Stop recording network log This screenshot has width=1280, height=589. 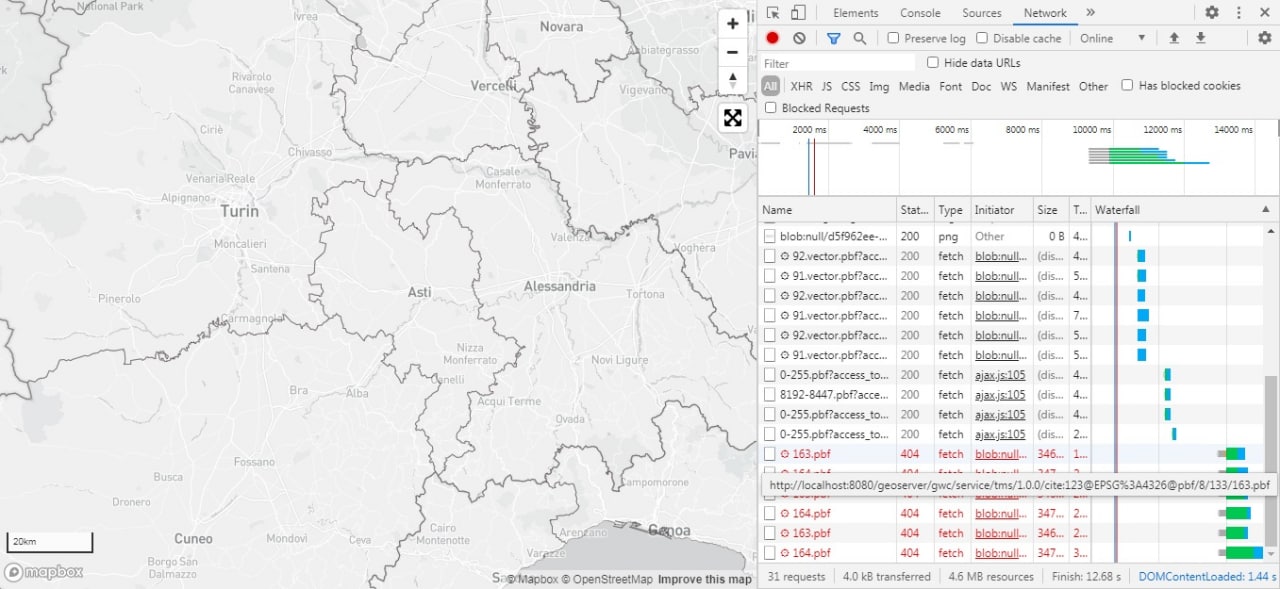tap(773, 38)
